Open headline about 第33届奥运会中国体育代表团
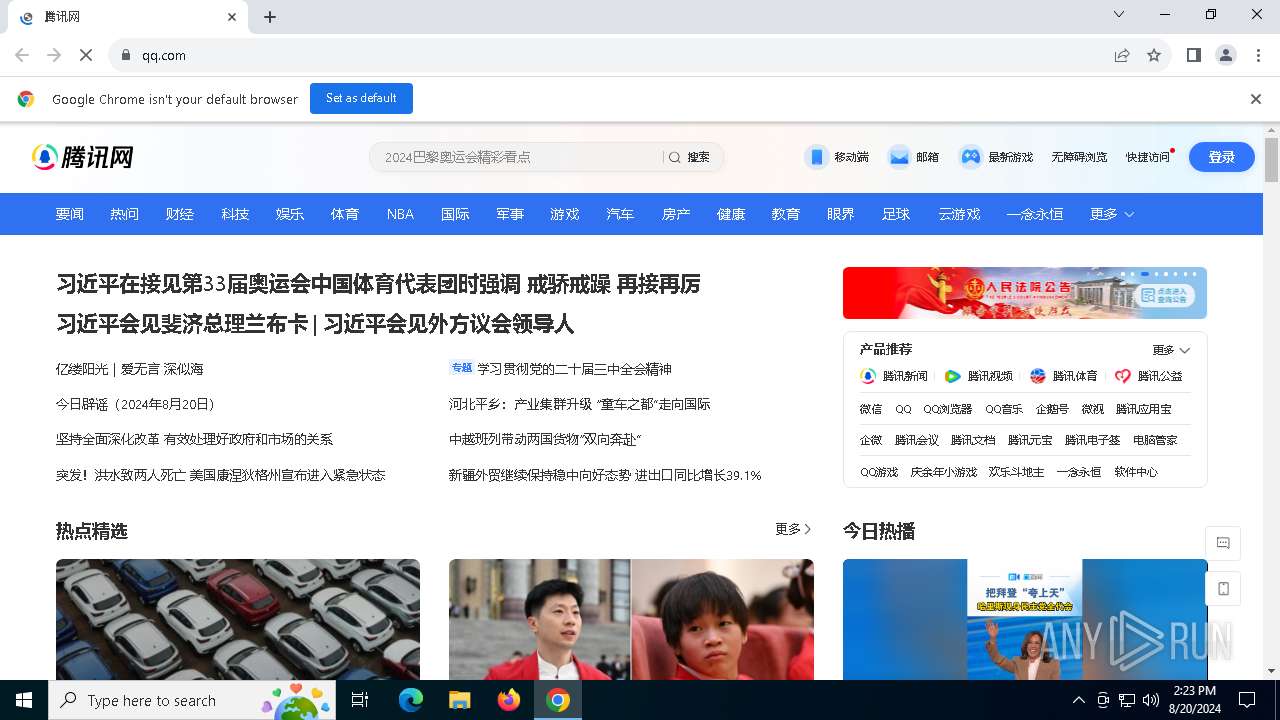This screenshot has height=720, width=1280. [378, 284]
